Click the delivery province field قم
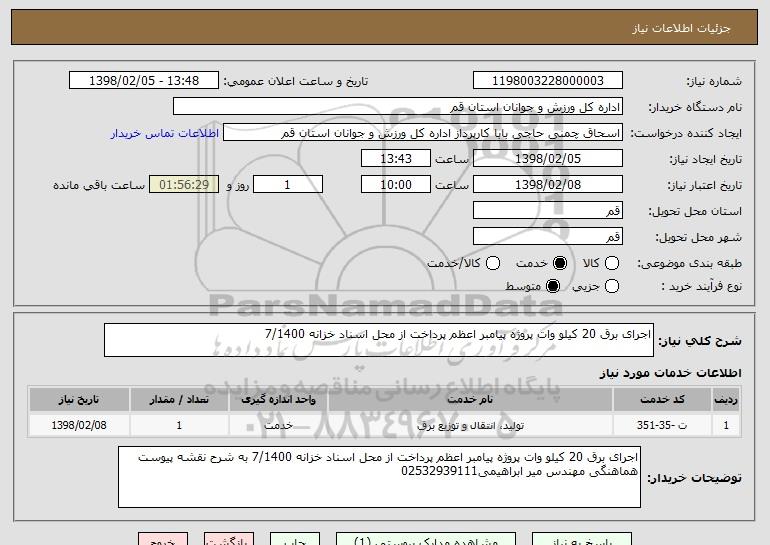Viewport: 770px width, 545px height. (x=548, y=211)
